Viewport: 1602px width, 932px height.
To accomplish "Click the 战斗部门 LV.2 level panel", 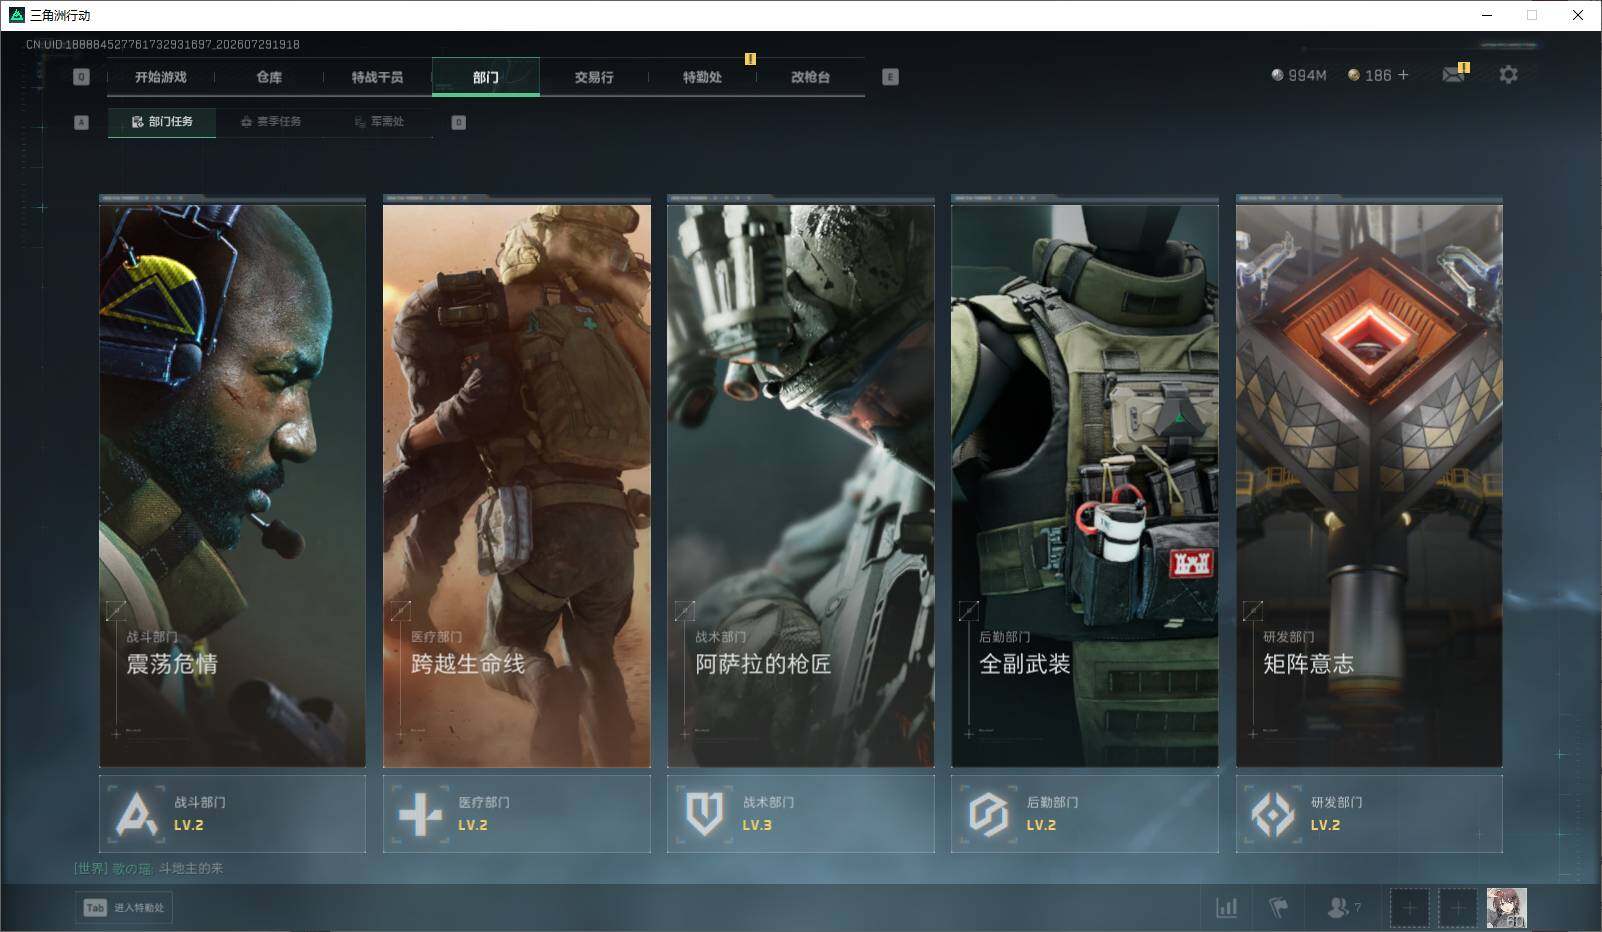I will [232, 814].
